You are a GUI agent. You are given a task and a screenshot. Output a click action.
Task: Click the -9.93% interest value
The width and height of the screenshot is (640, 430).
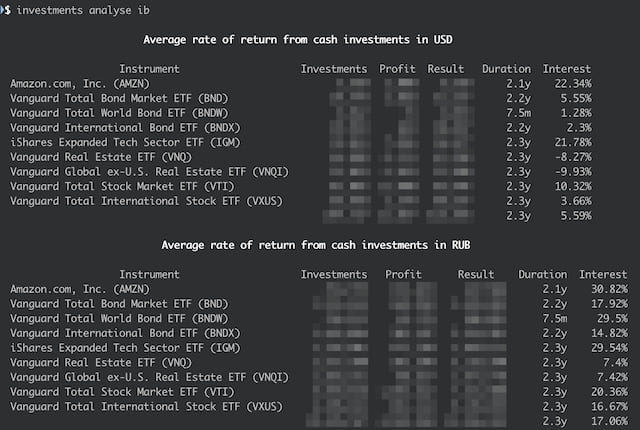click(x=573, y=172)
